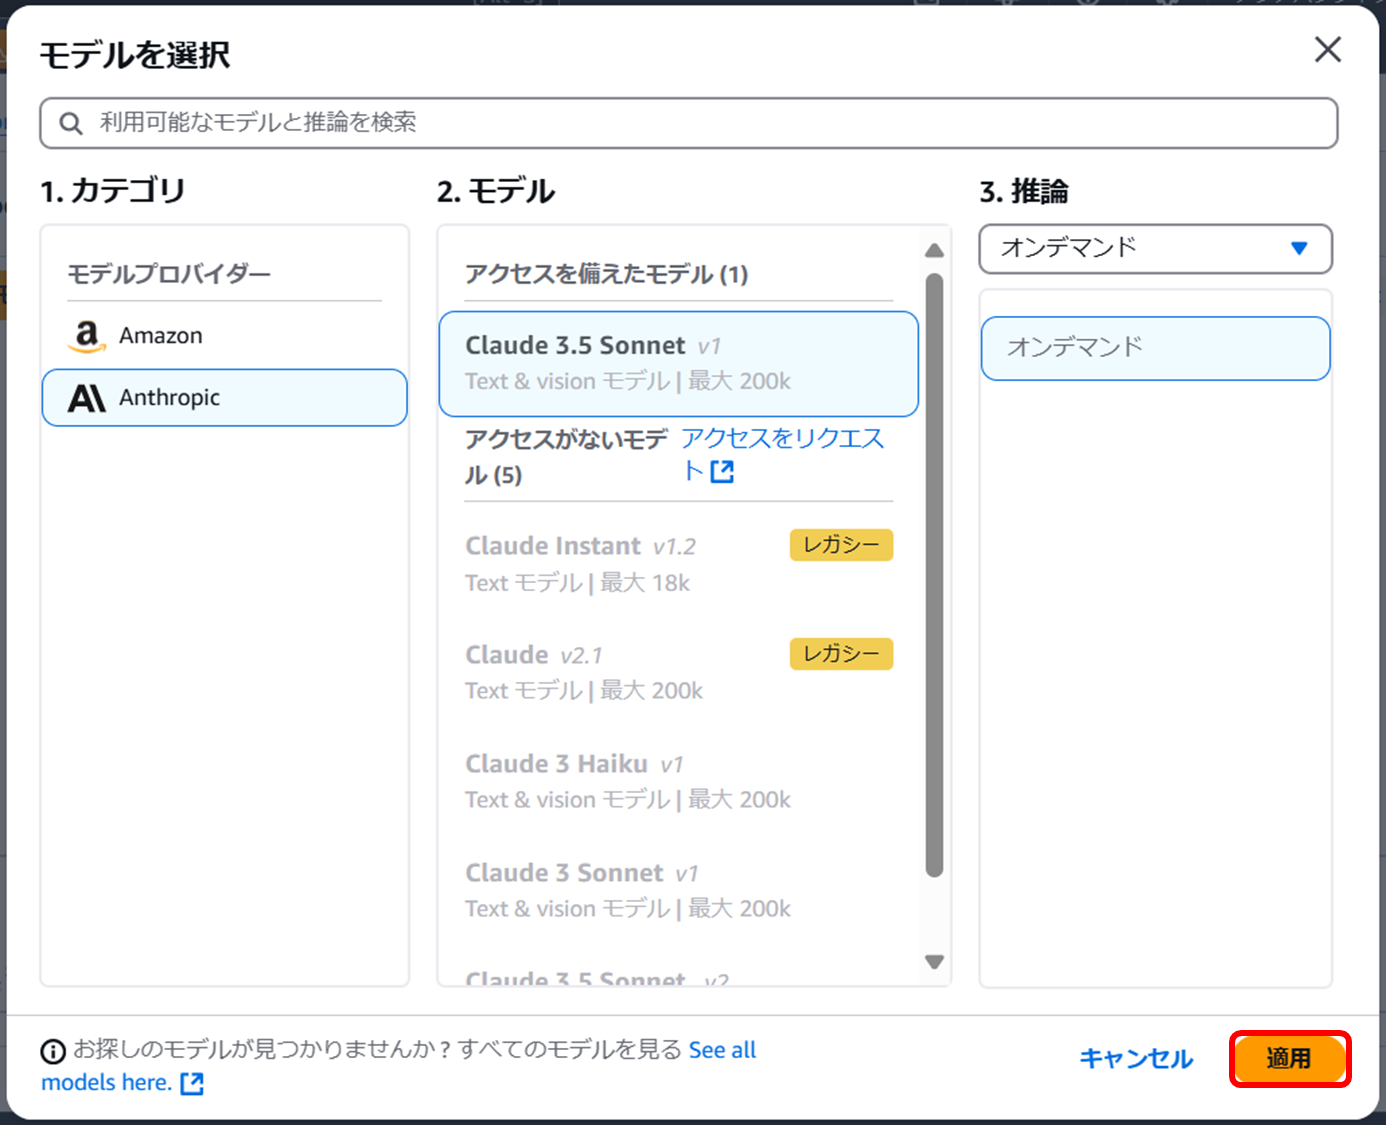1386x1125 pixels.
Task: Click the キャンセル button
Action: pos(1136,1059)
